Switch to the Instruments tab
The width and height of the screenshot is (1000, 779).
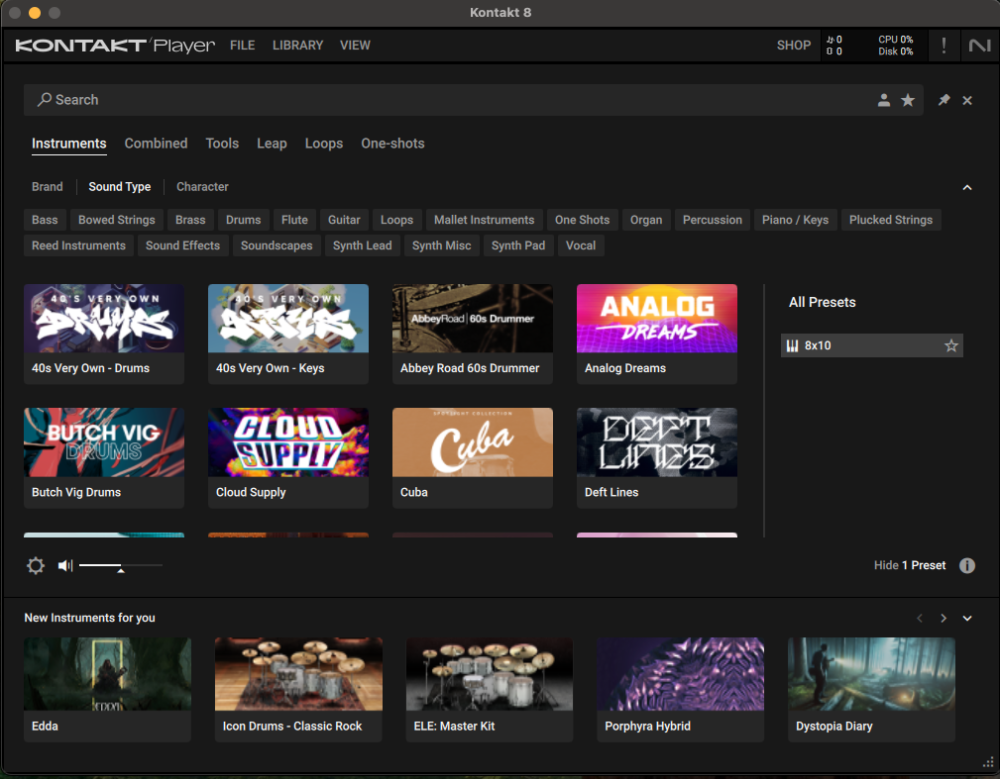click(x=69, y=144)
